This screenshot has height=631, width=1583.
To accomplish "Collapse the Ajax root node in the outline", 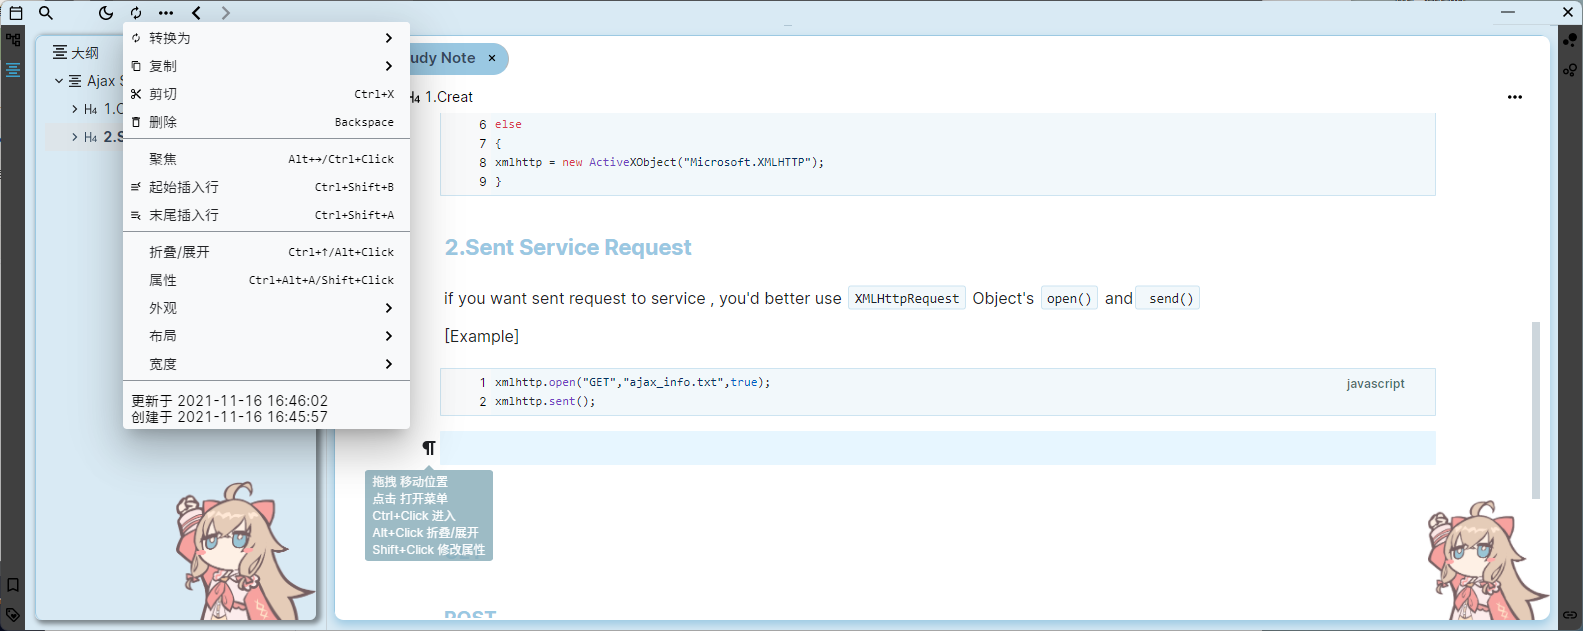I will [59, 81].
